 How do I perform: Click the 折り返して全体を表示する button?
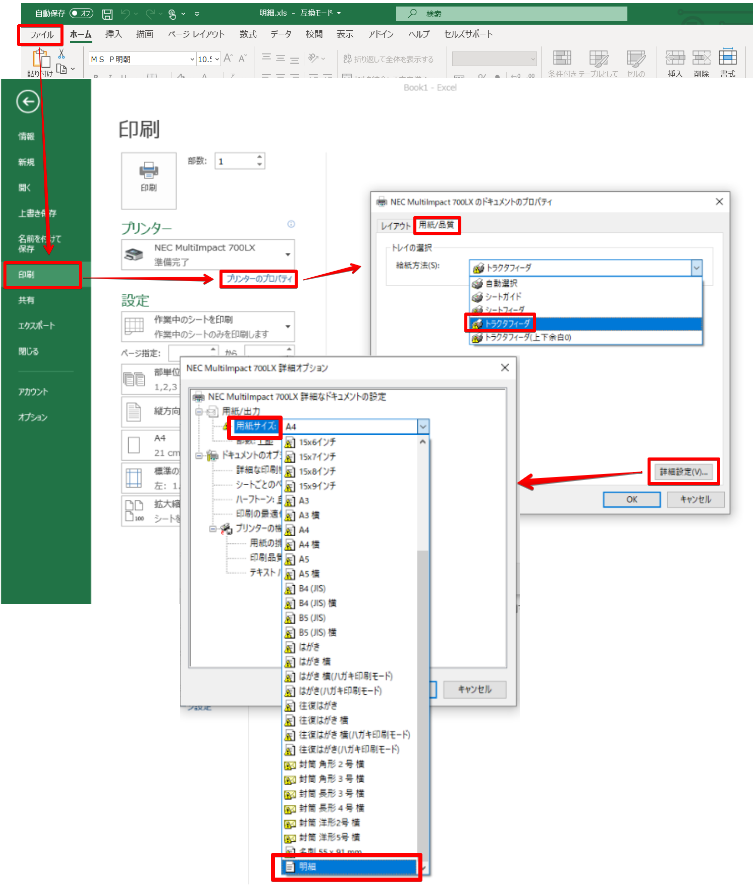tap(388, 59)
